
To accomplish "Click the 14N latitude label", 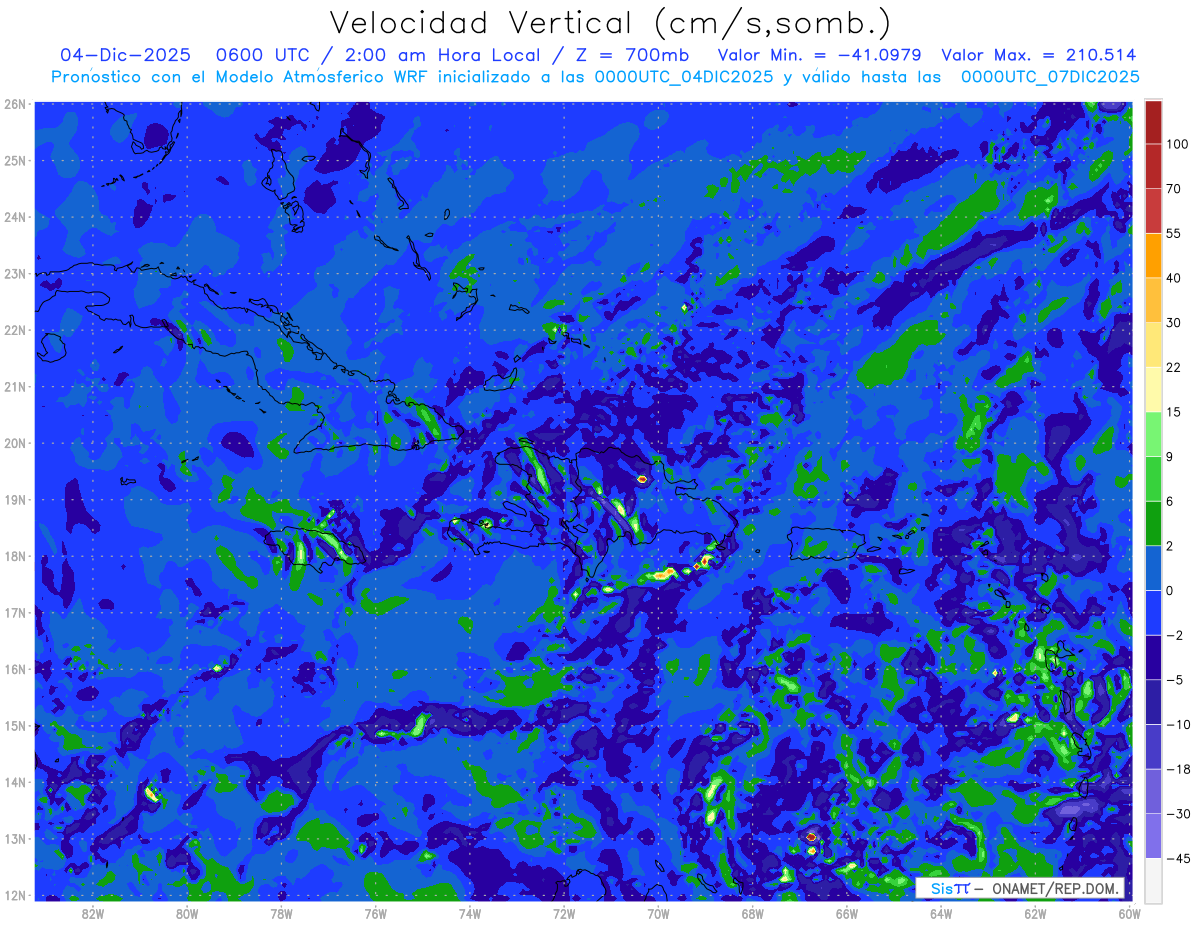I will [x=14, y=782].
